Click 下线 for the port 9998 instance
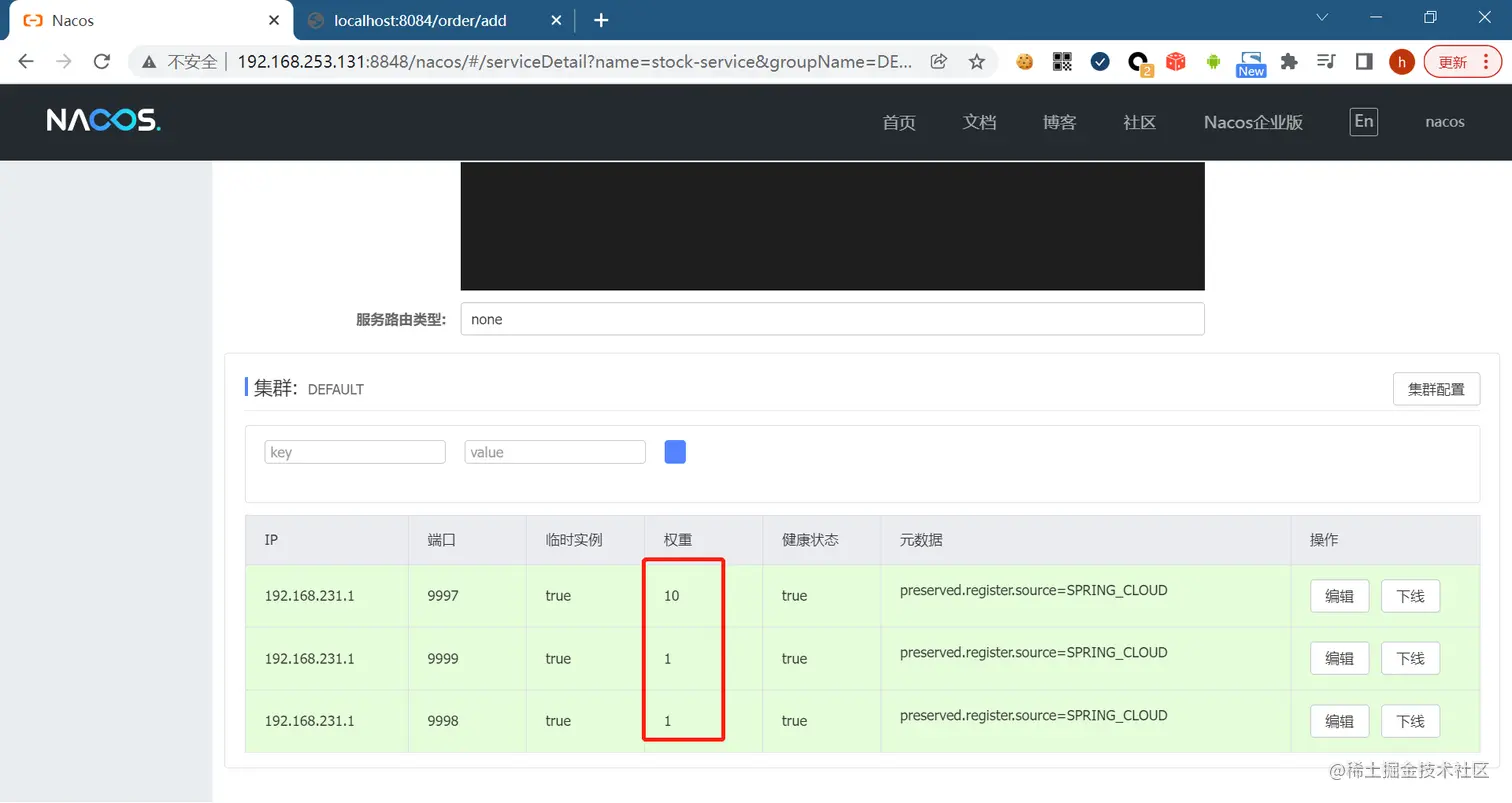The width and height of the screenshot is (1512, 803). click(x=1410, y=721)
